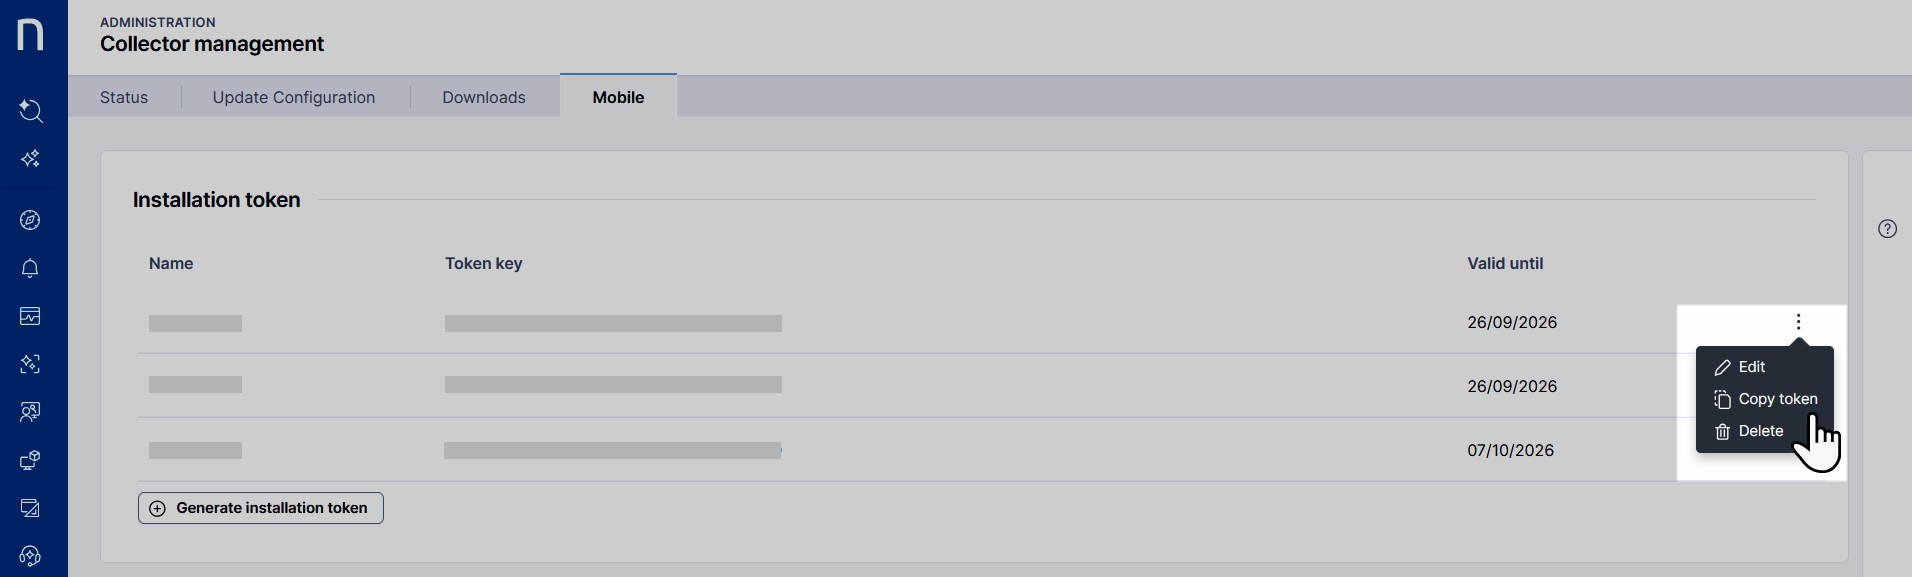Open the users icon in sidebar
The image size is (1912, 577).
(x=31, y=412)
